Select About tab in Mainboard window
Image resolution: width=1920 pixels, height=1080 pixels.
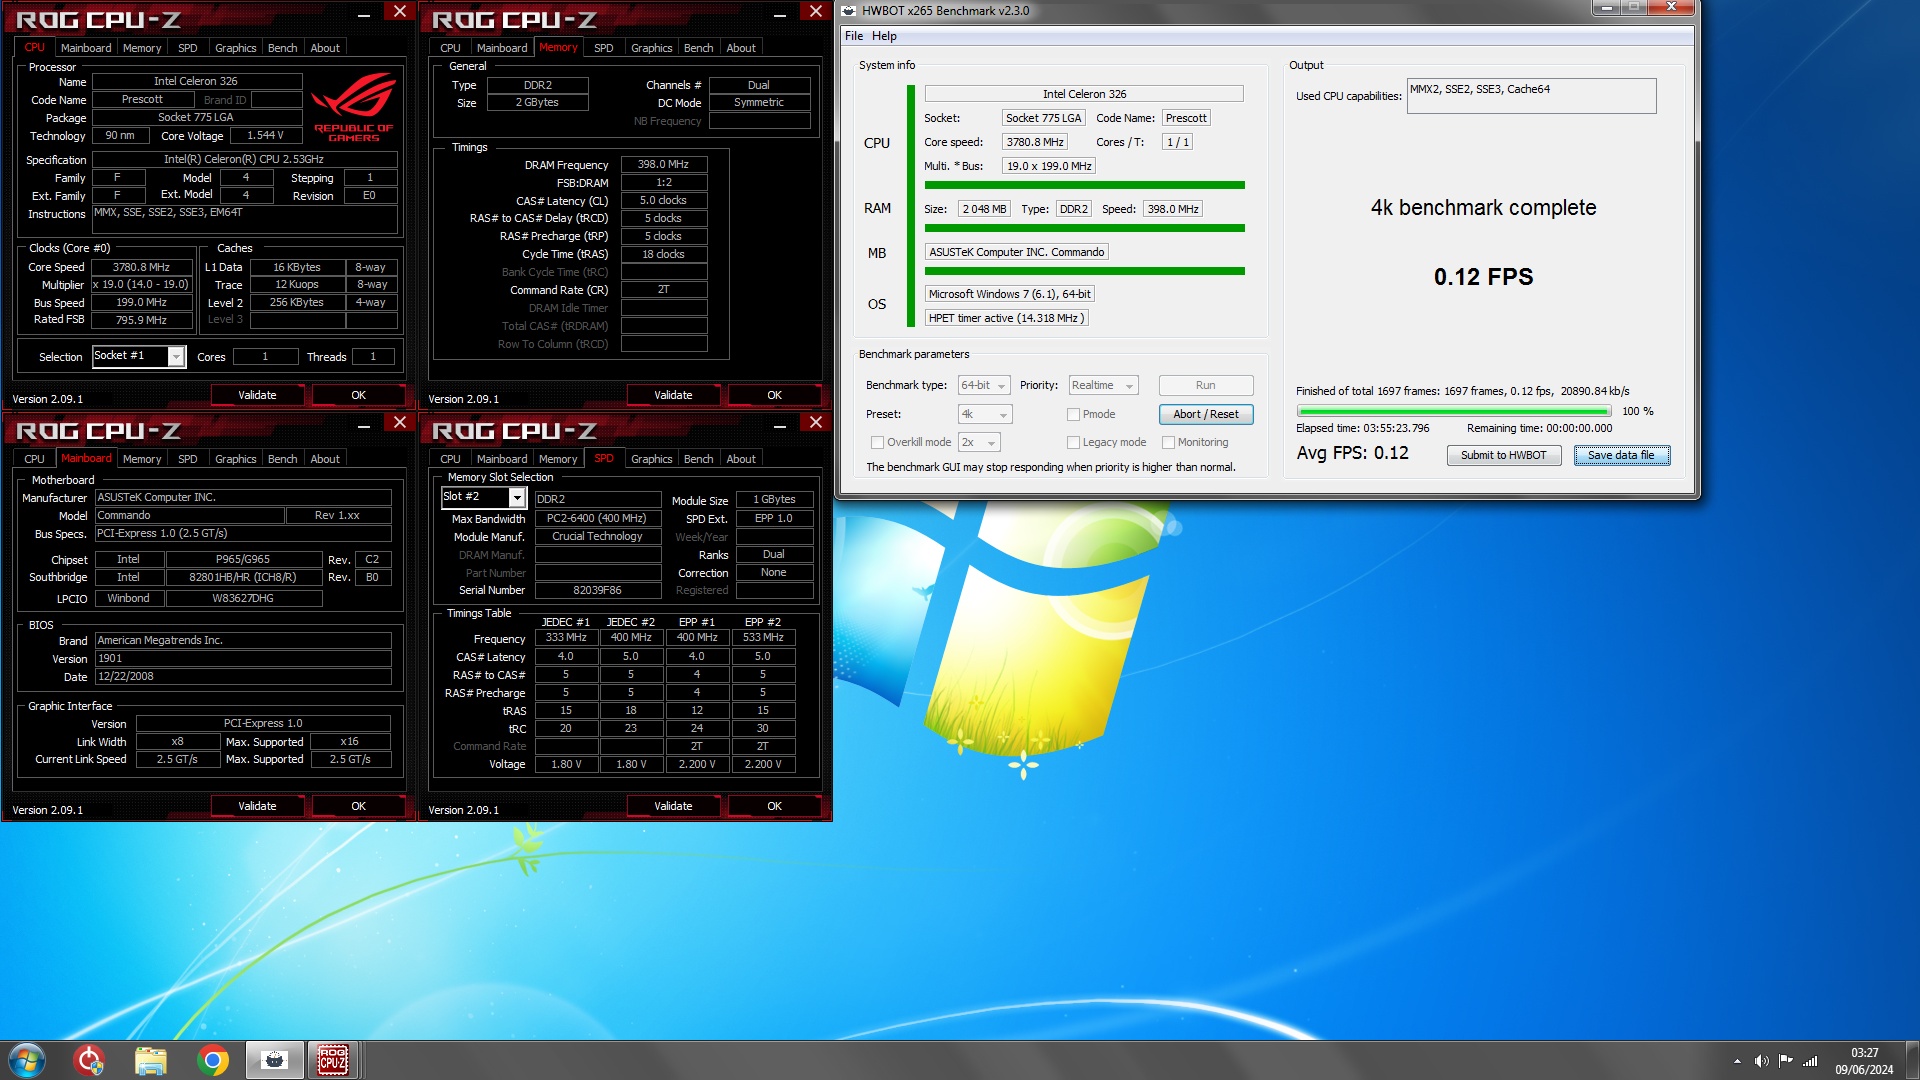tap(325, 459)
